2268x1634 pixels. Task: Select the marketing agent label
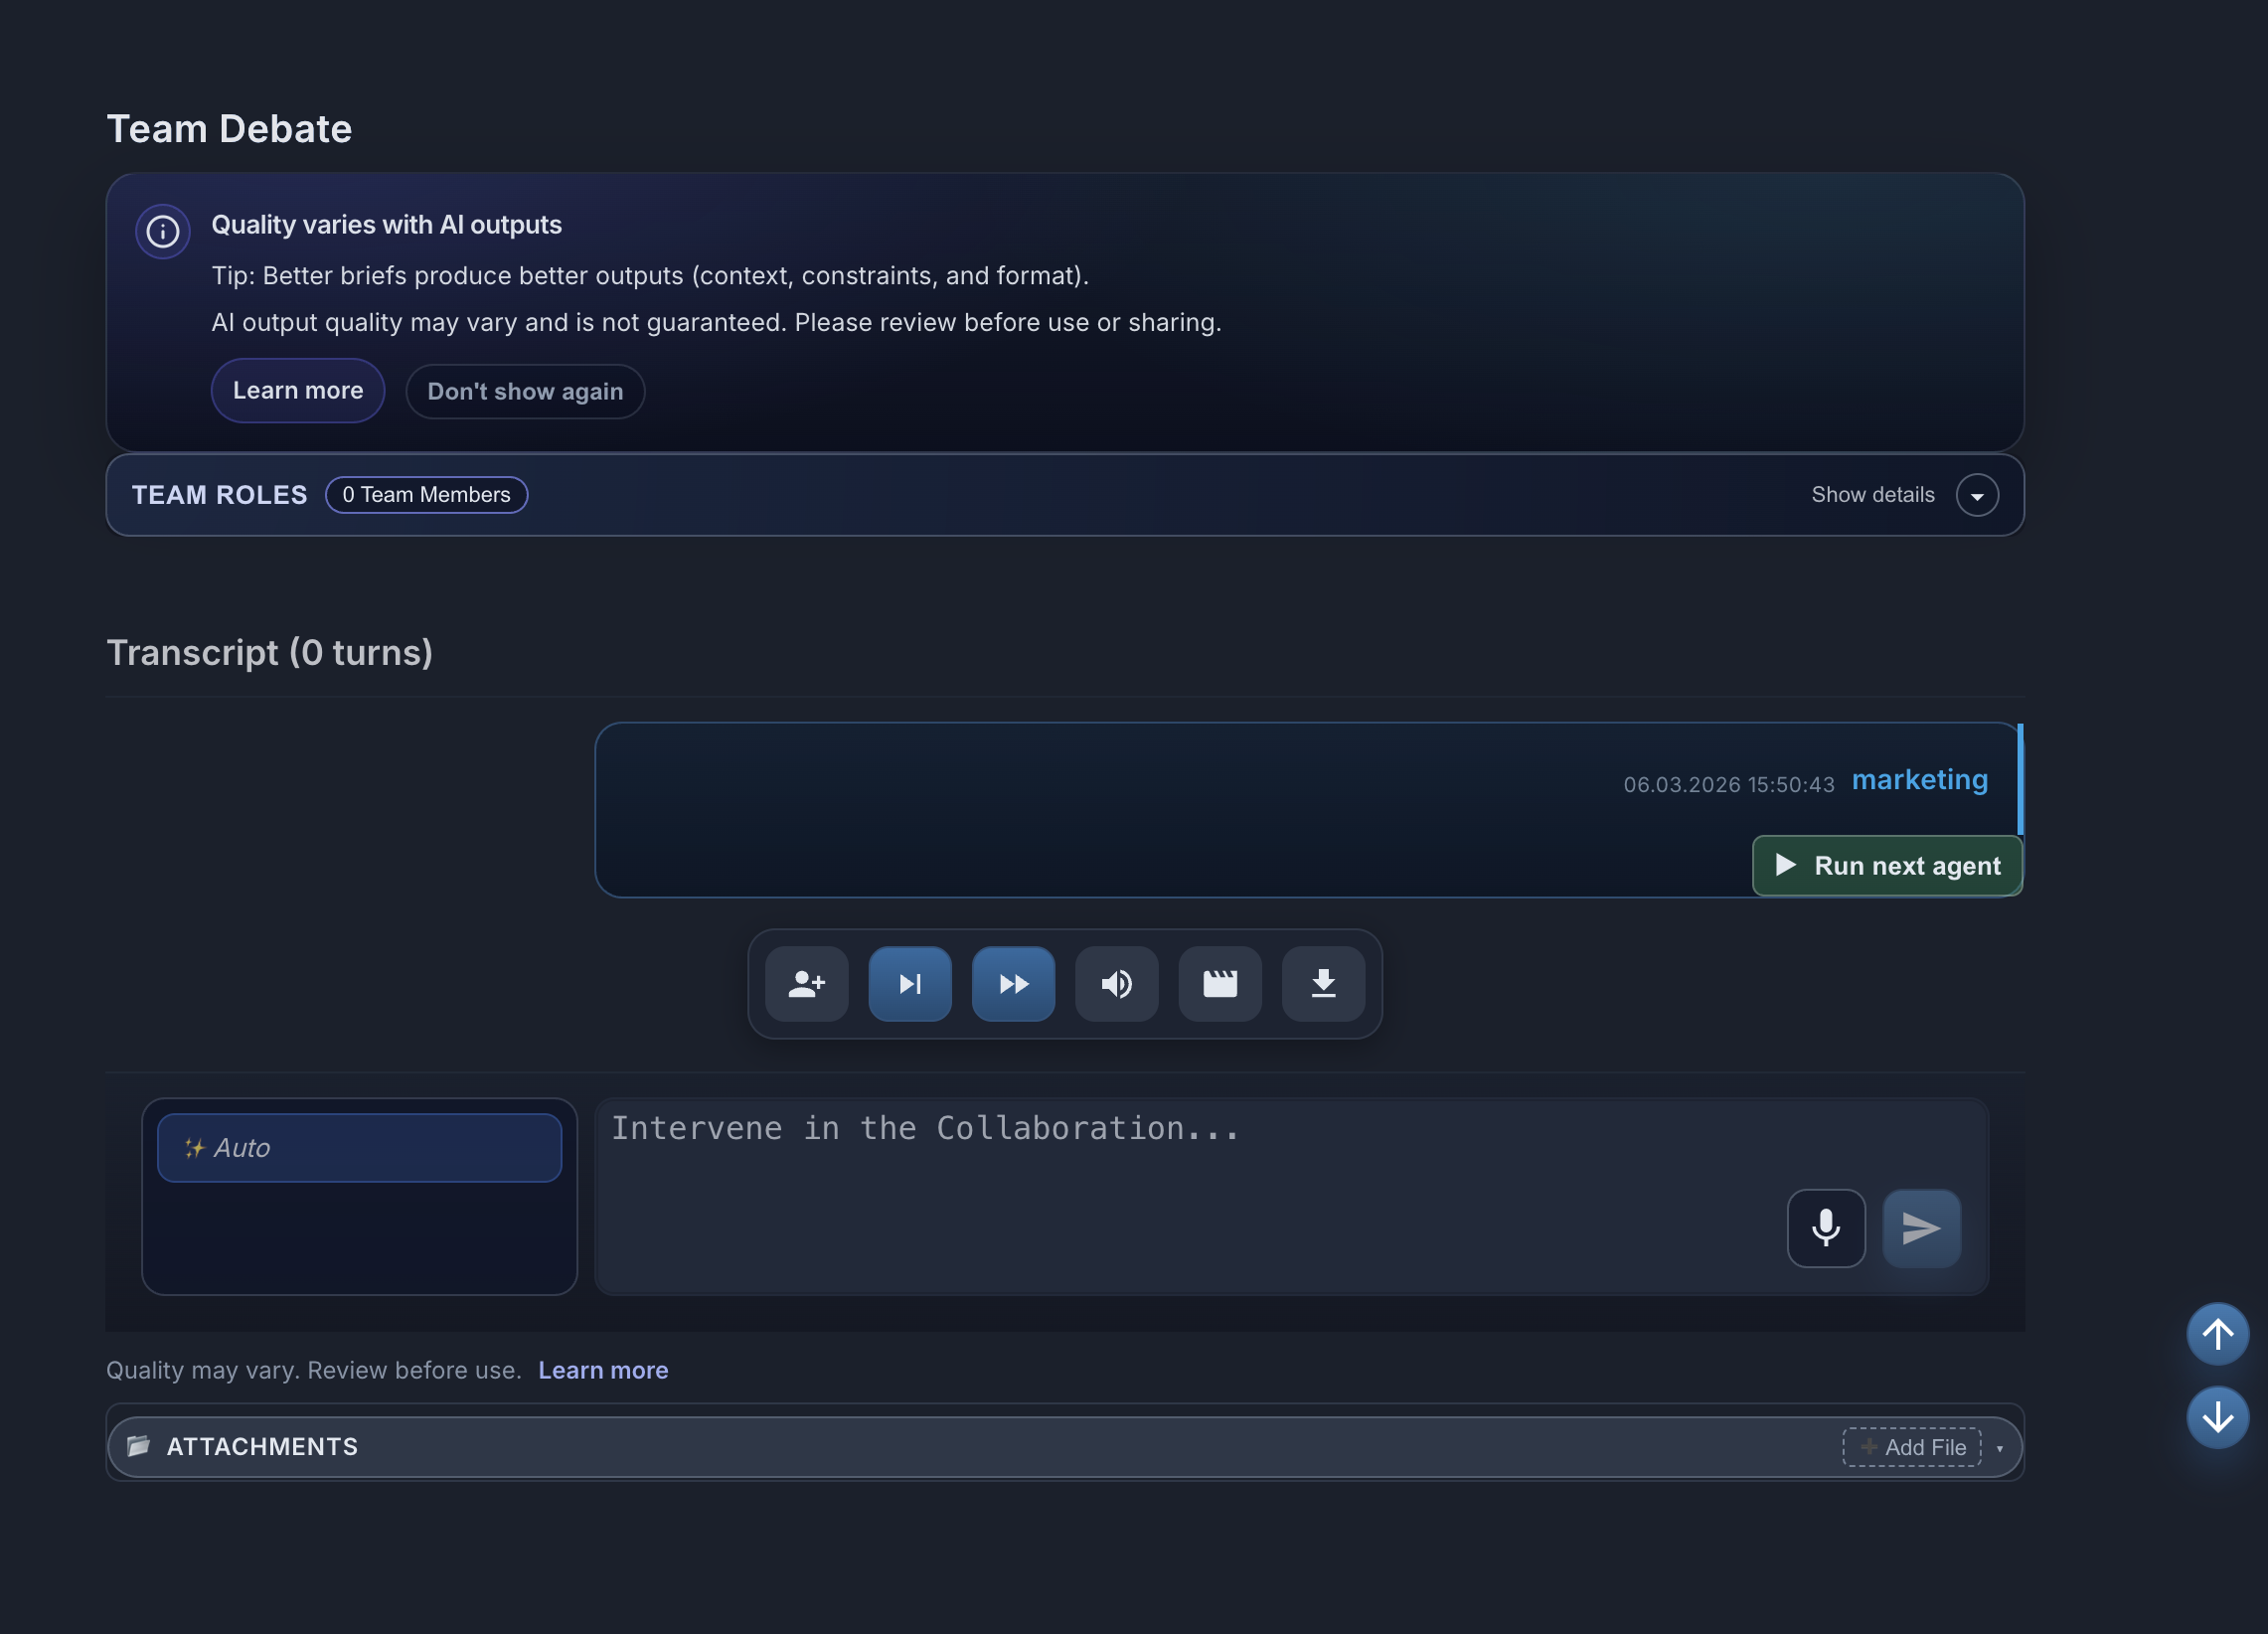click(1919, 779)
